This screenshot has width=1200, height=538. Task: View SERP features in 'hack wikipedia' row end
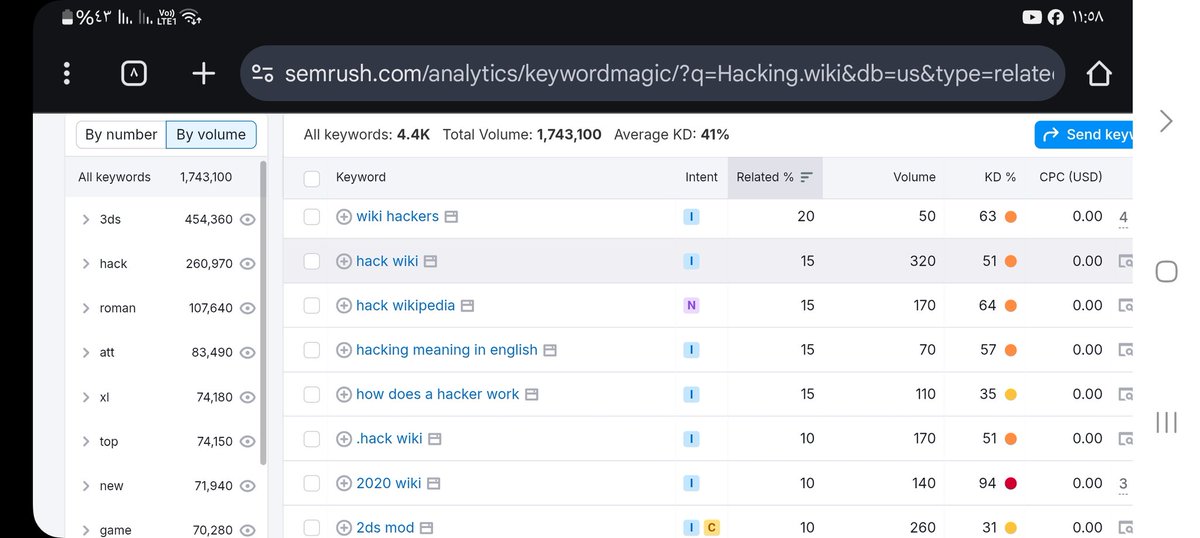(x=1125, y=305)
